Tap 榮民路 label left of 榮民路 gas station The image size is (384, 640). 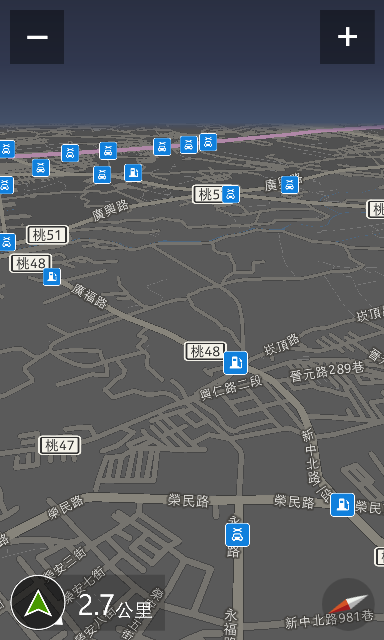(294, 502)
